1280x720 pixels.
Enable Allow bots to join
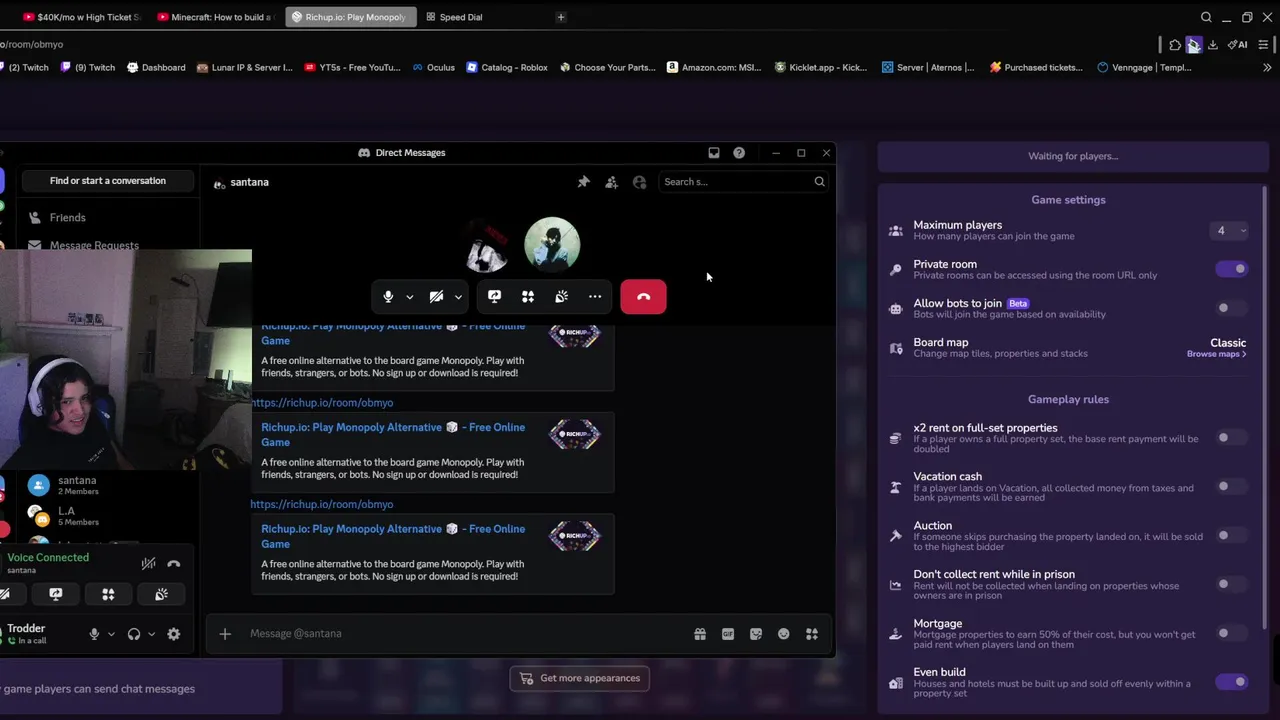pos(1232,308)
